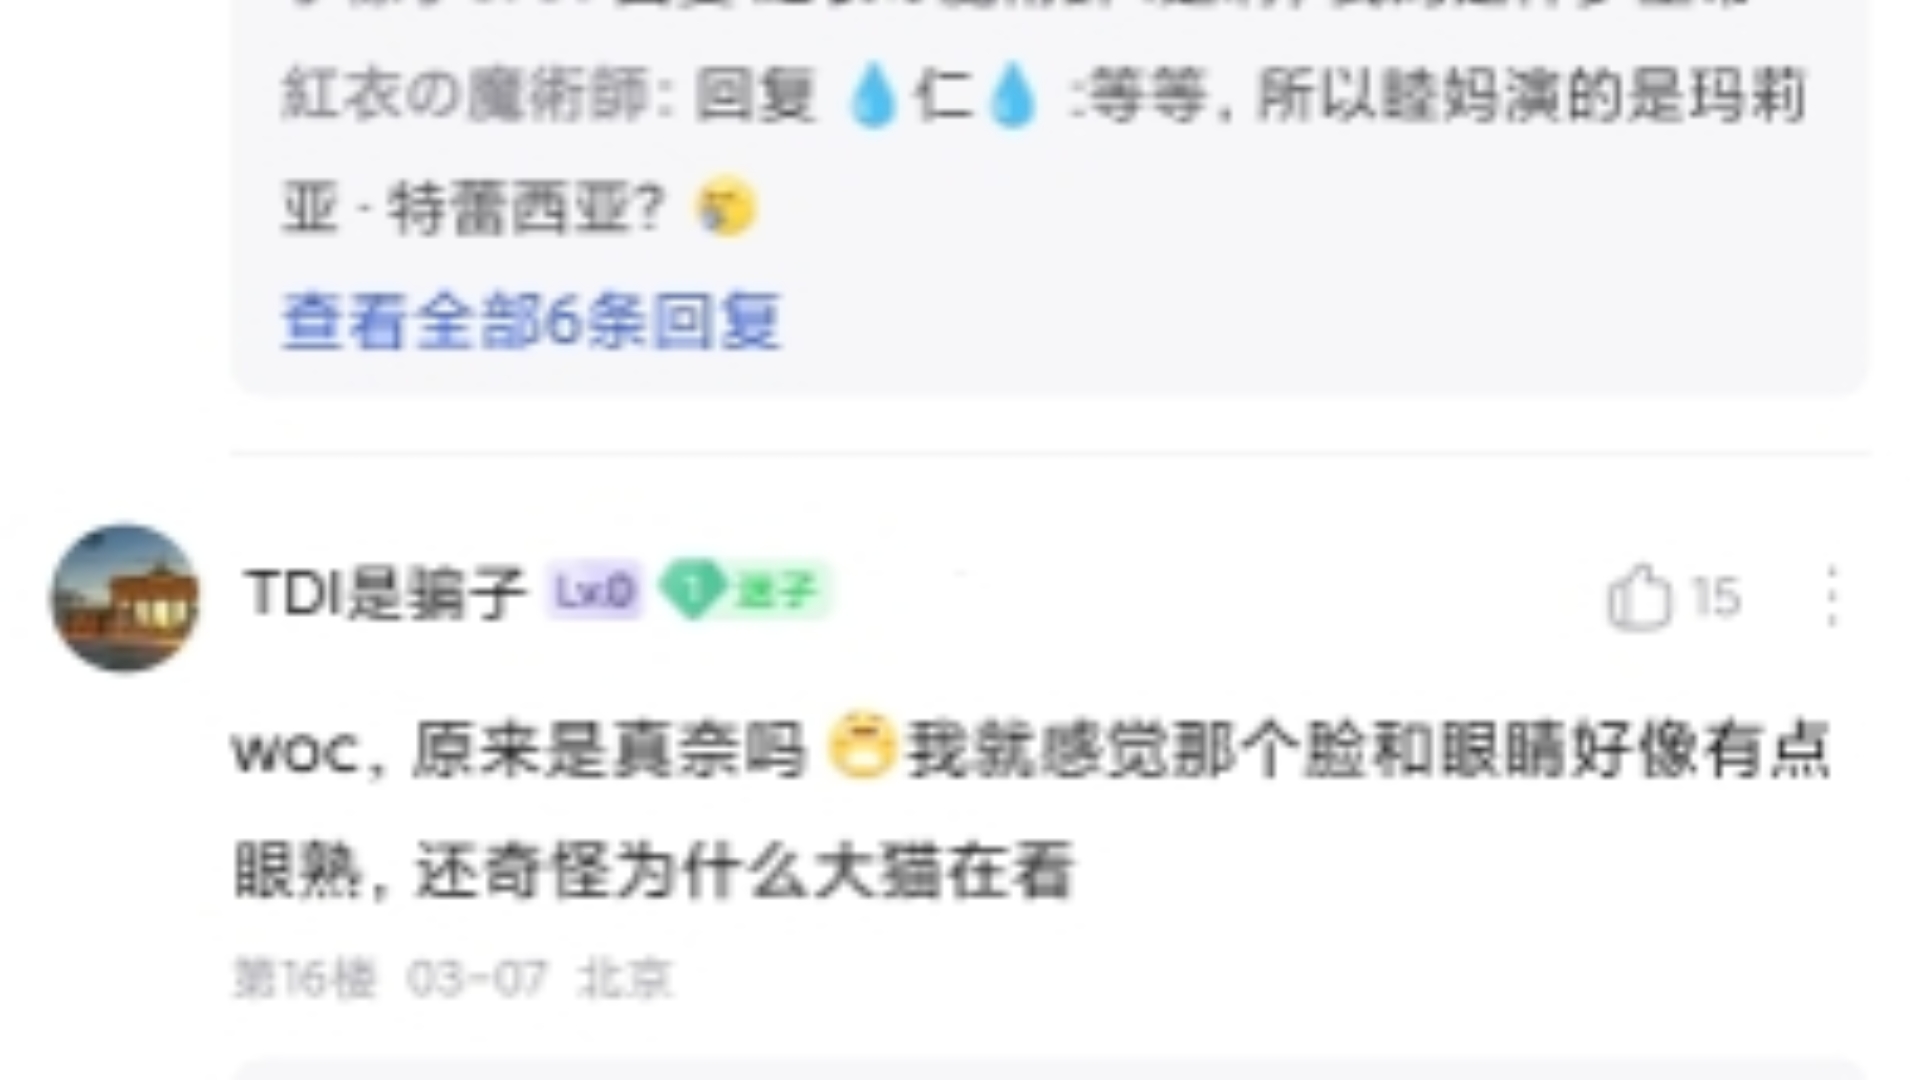Screen dimensions: 1920x1080
Task: Expand all replies via 查看全部6条回复
Action: tap(531, 322)
